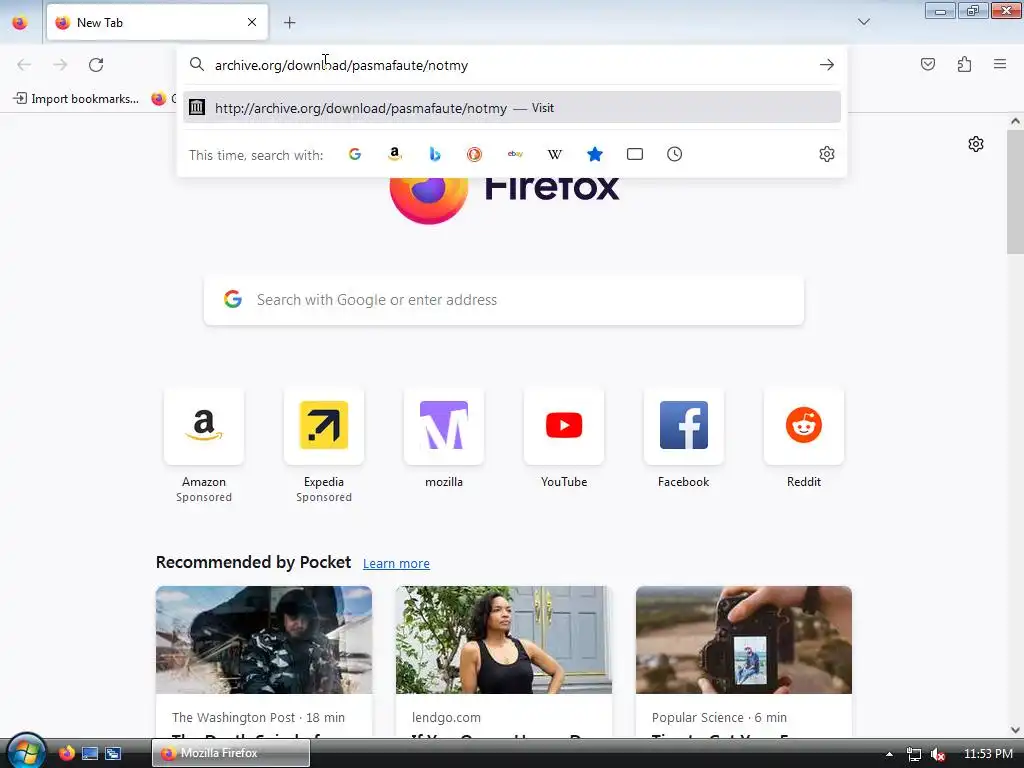The image size is (1024, 768).
Task: Go forward to next page
Action: (x=60, y=65)
